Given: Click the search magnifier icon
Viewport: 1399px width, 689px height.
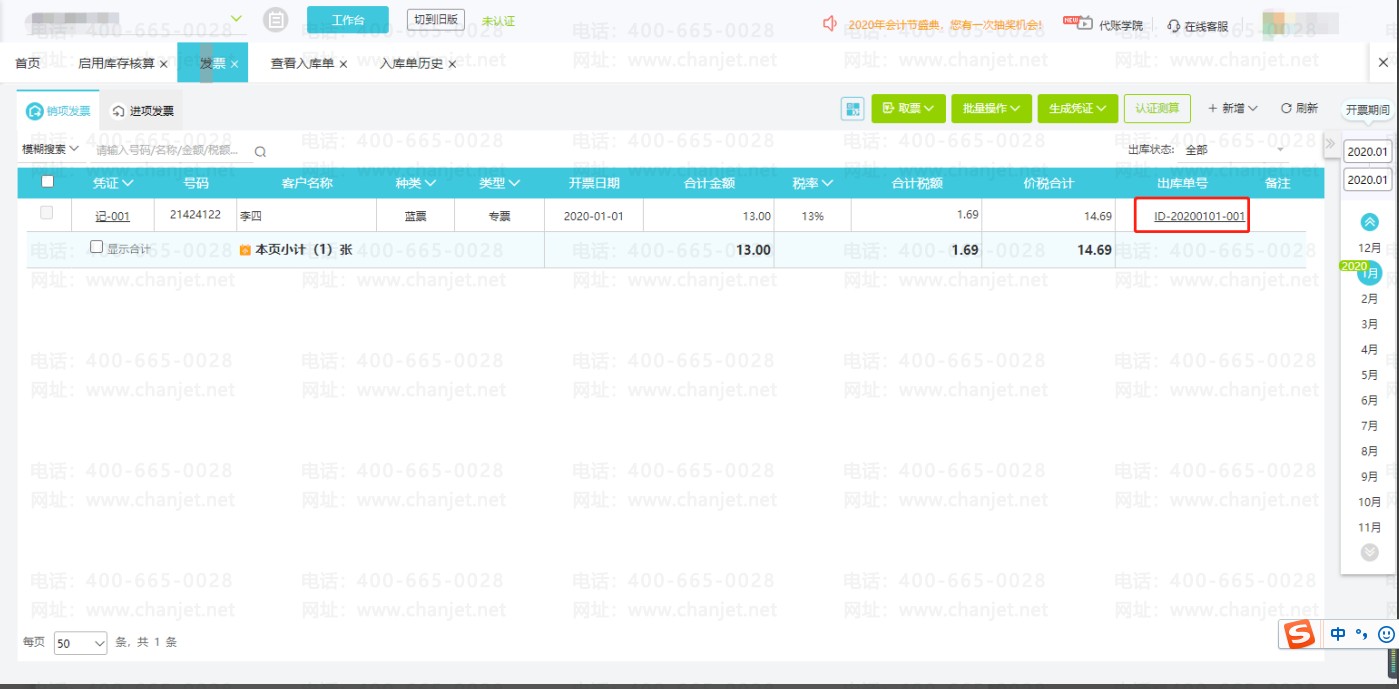Looking at the screenshot, I should pos(260,152).
